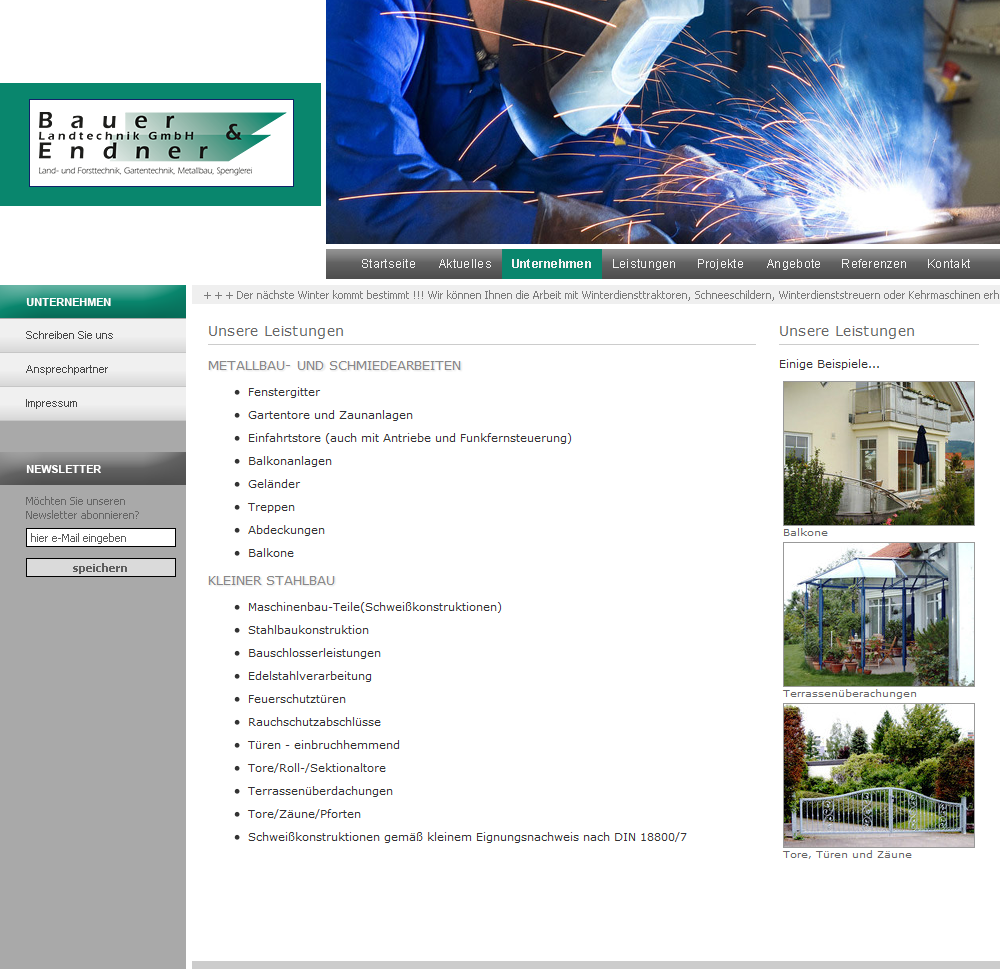Open the Kontakt page

tap(948, 264)
